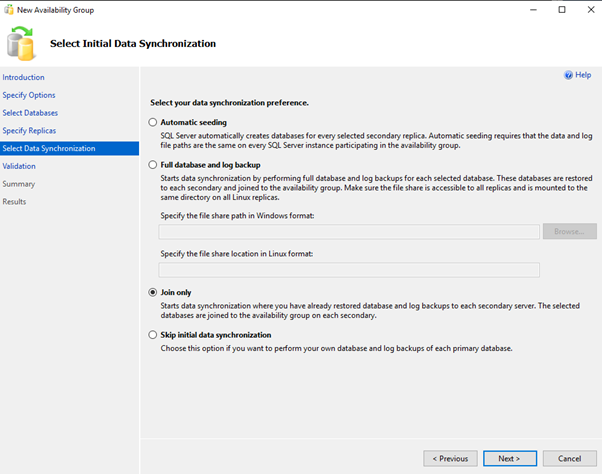602x474 pixels.
Task: Open the Specify Replicas step
Action: 29,131
